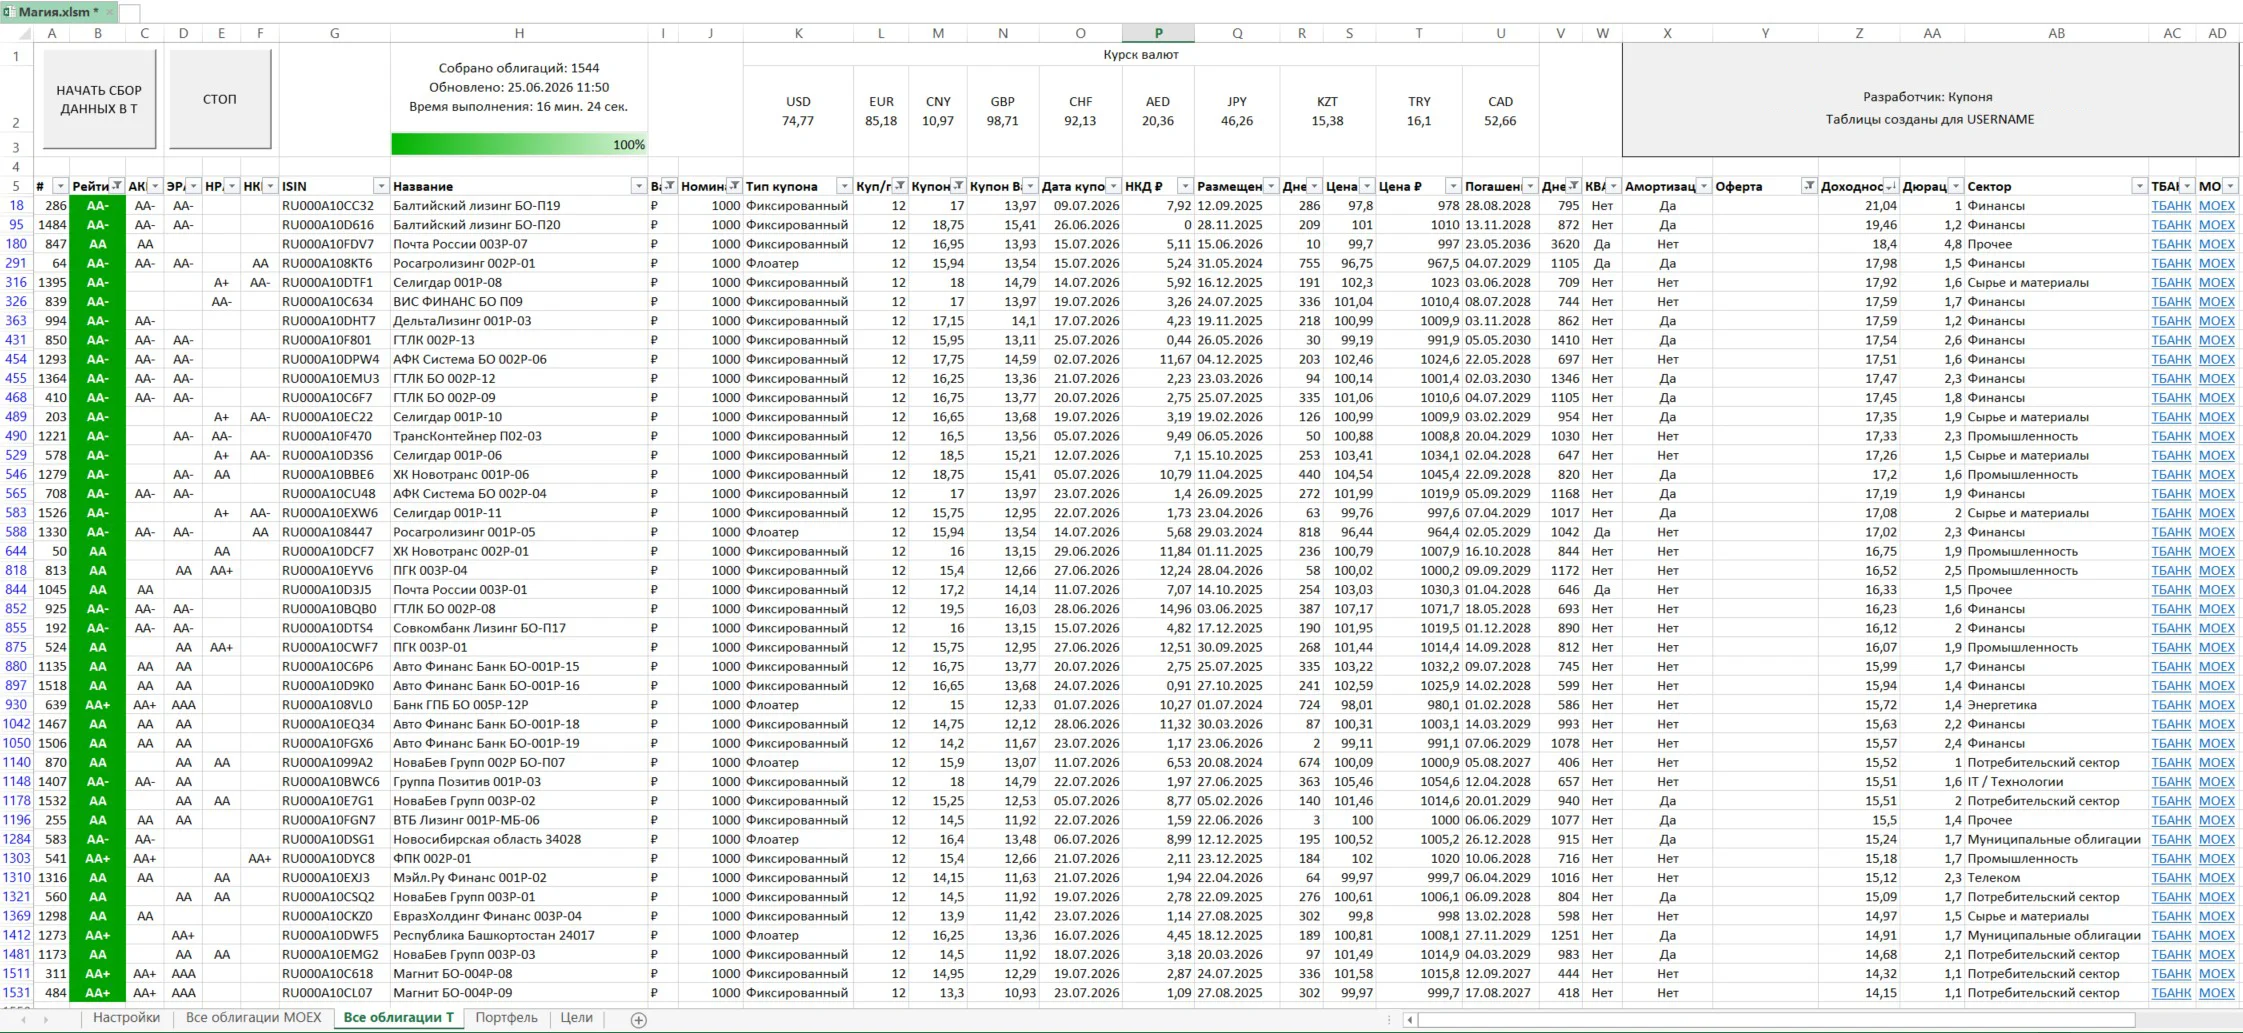Follow the MOEX link for ФПК 002Р-01
This screenshot has height=1033, width=2243.
tap(2217, 859)
